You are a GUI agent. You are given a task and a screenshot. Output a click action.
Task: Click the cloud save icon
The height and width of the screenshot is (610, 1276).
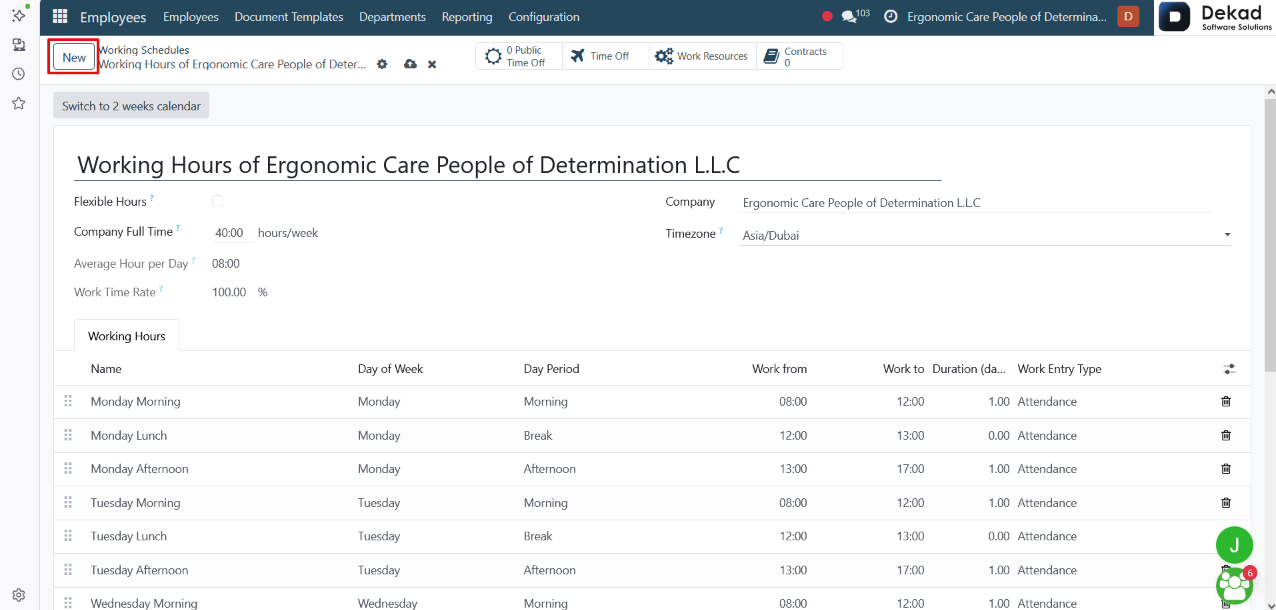tap(410, 64)
